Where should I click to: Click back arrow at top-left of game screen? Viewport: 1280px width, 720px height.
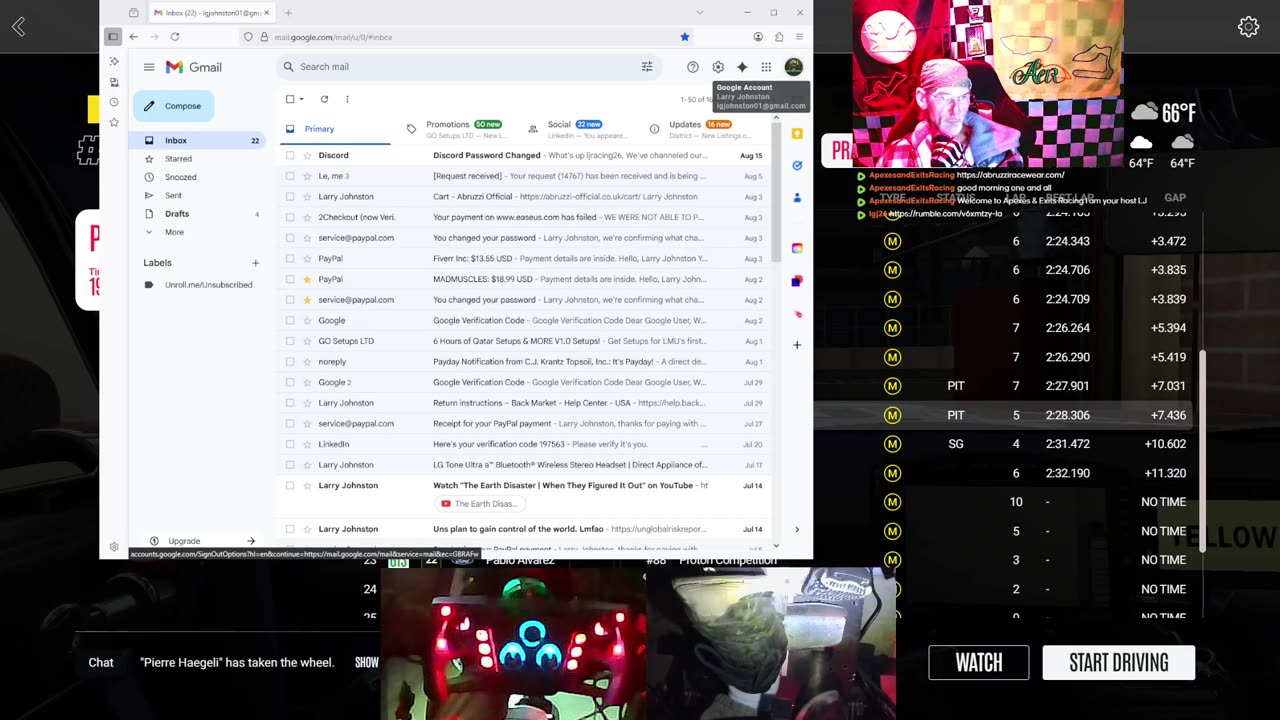18,27
